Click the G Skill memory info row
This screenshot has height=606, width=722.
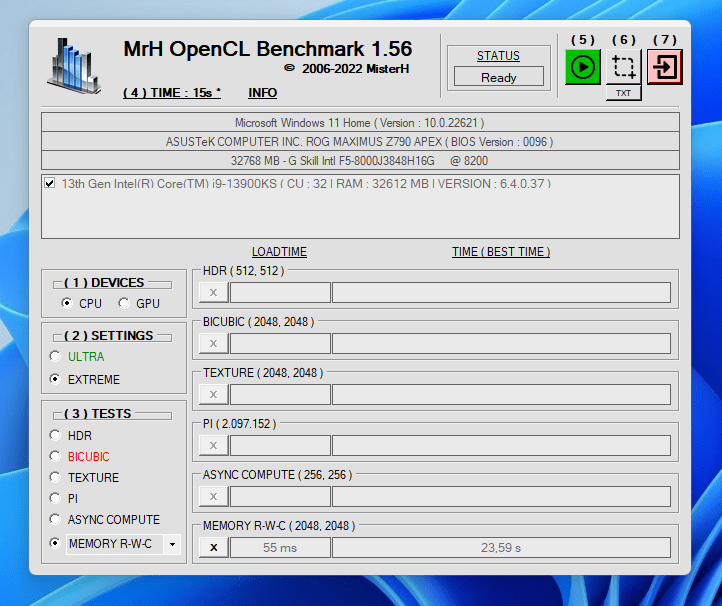tap(360, 161)
